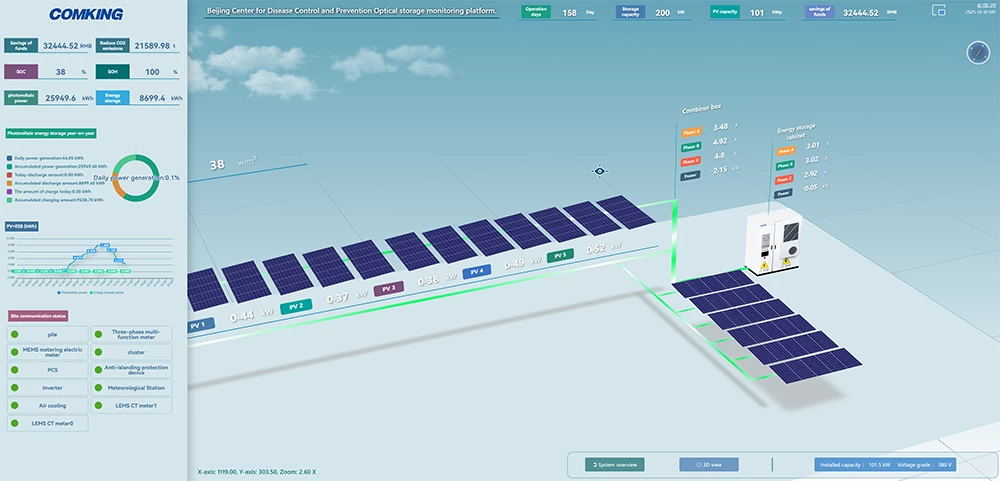Image resolution: width=1000 pixels, height=481 pixels.
Task: Click the fullscreen display icon in header
Action: (x=938, y=10)
